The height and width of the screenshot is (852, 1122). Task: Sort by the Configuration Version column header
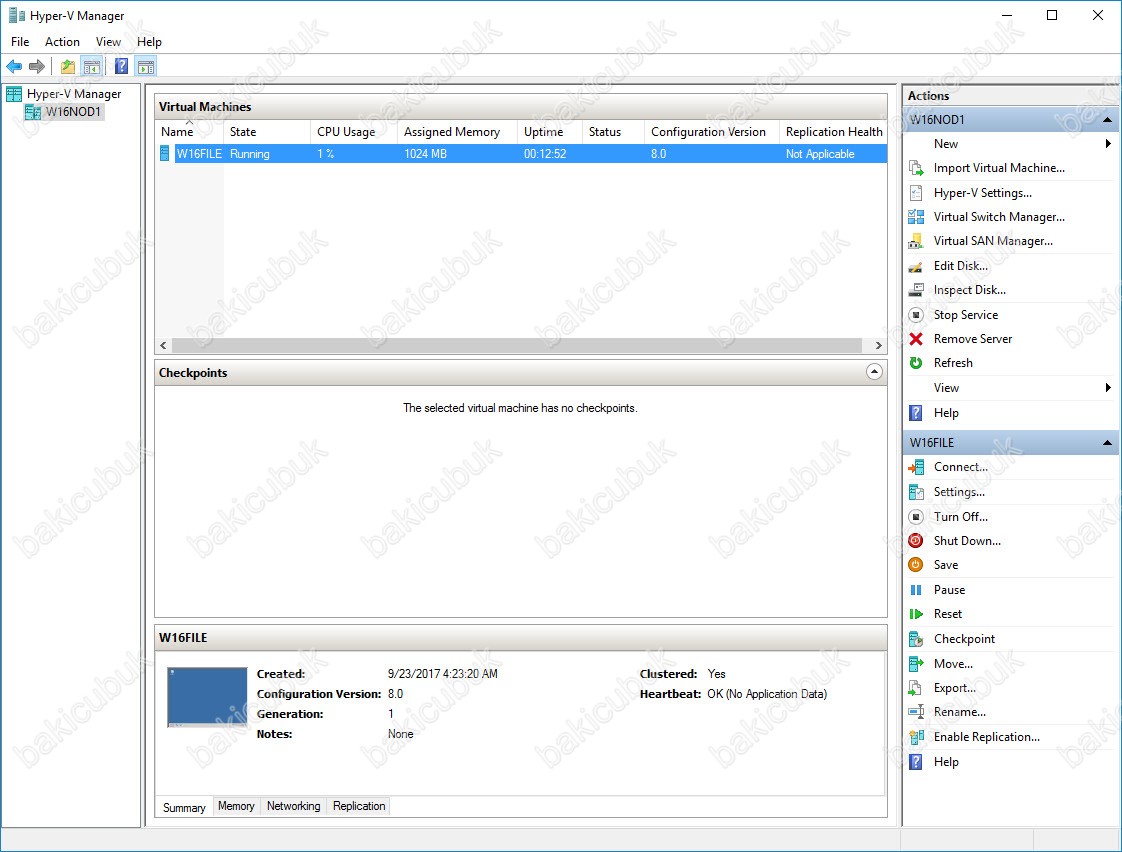pyautogui.click(x=711, y=132)
